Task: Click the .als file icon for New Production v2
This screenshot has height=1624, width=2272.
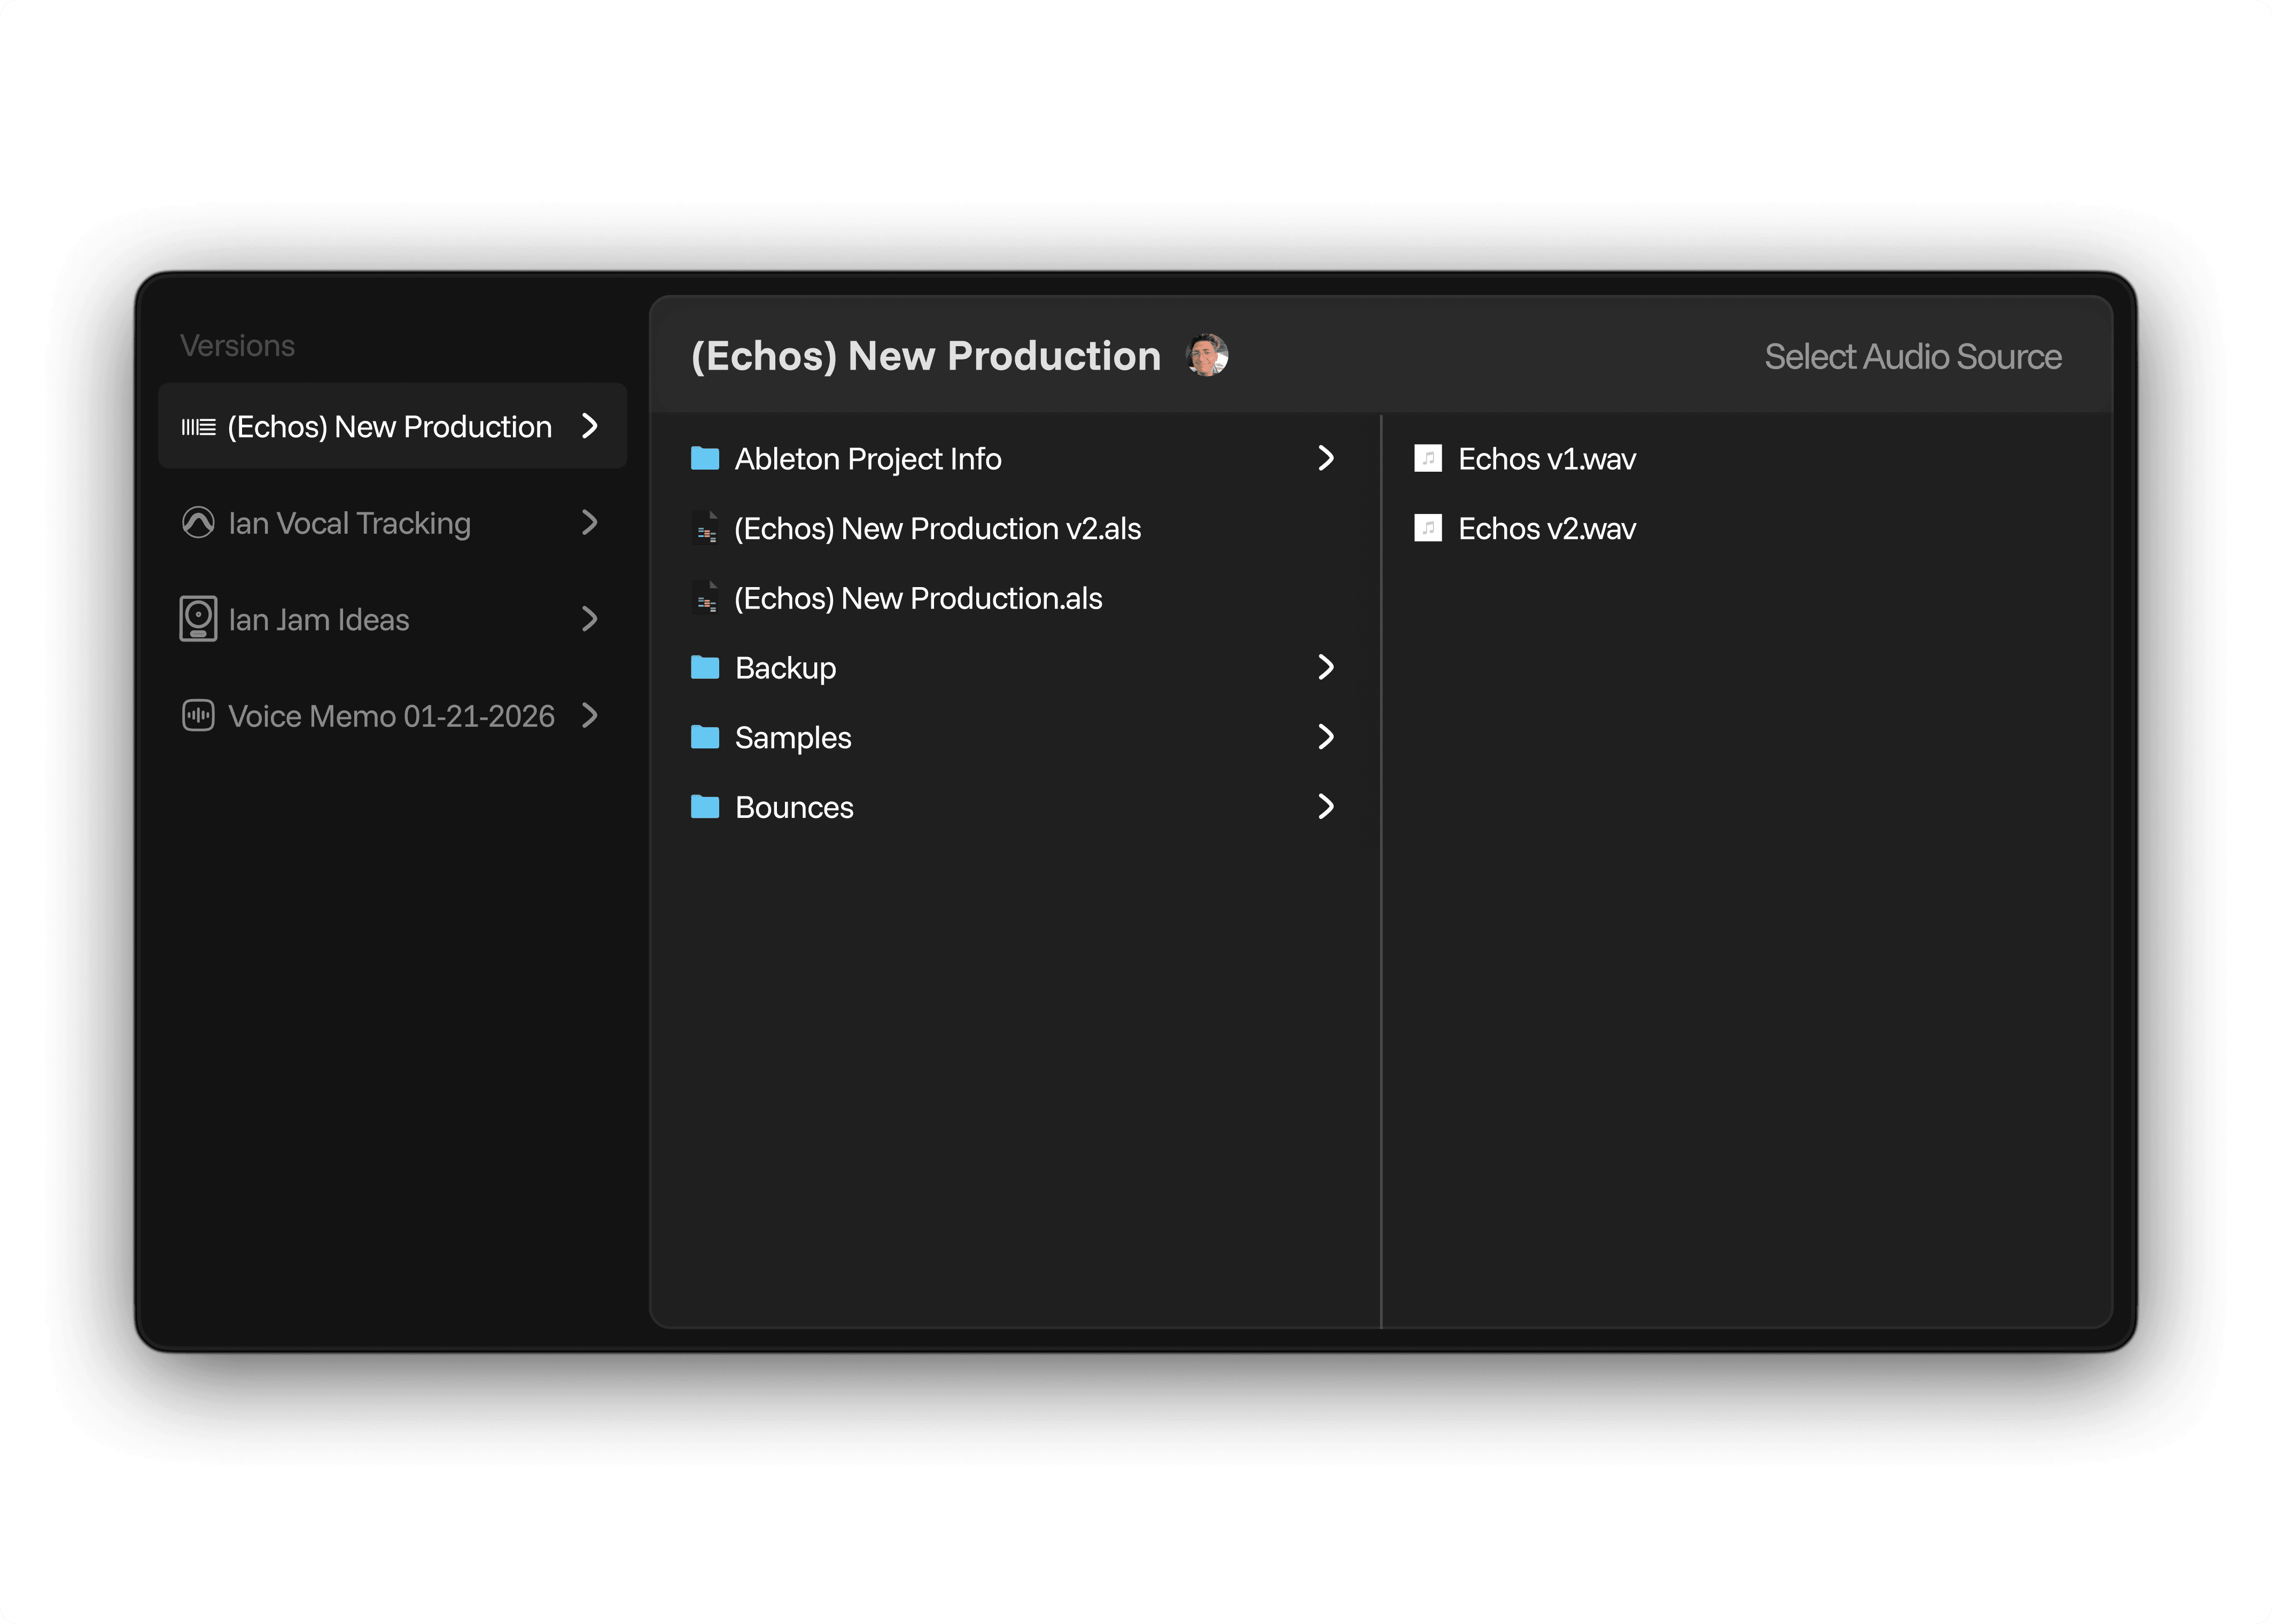Action: (x=706, y=528)
